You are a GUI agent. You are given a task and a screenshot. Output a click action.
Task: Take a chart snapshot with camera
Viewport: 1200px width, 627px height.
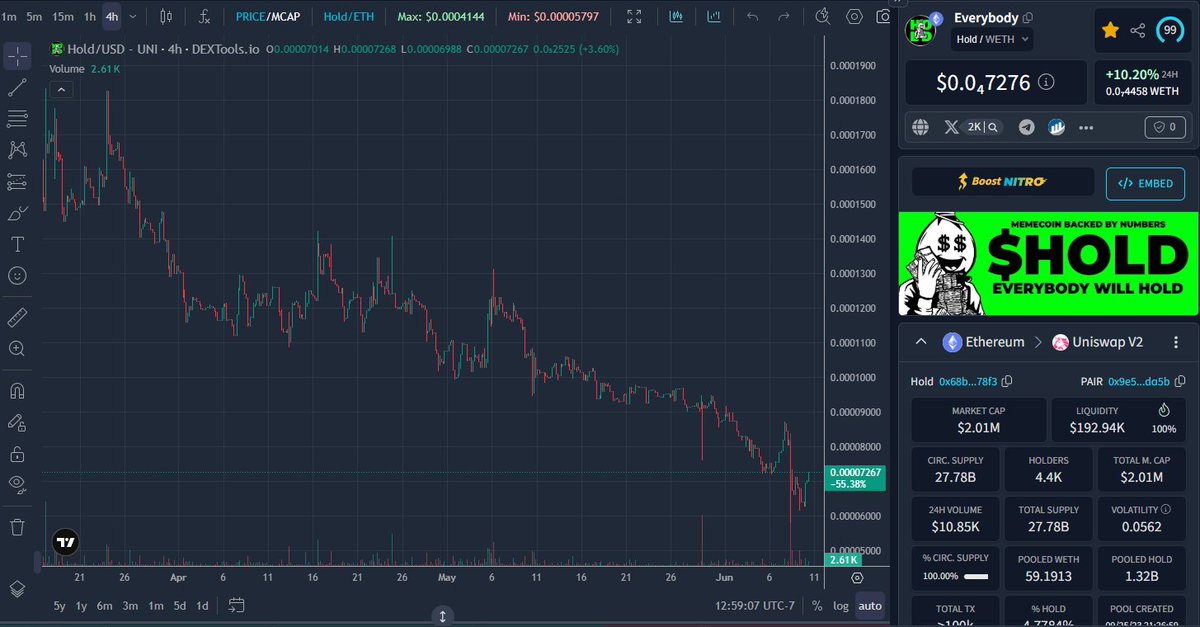883,16
